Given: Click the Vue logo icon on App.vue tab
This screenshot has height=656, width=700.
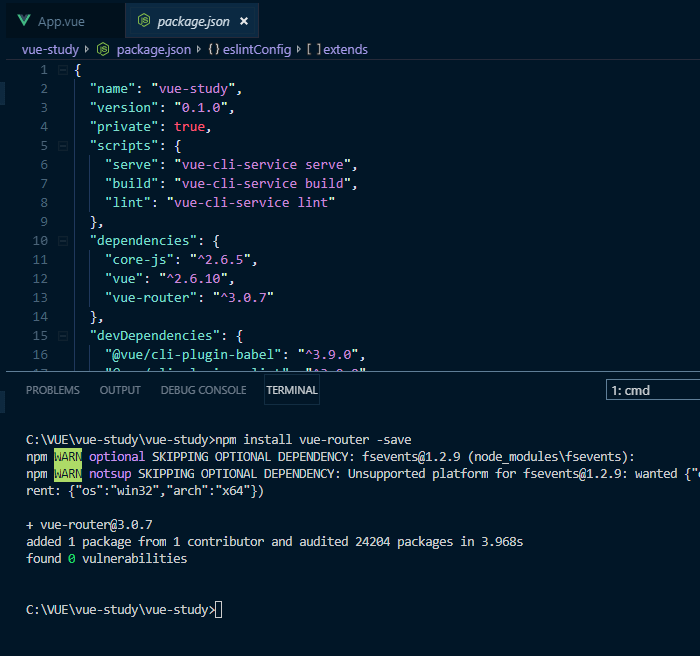Looking at the screenshot, I should pos(24,21).
